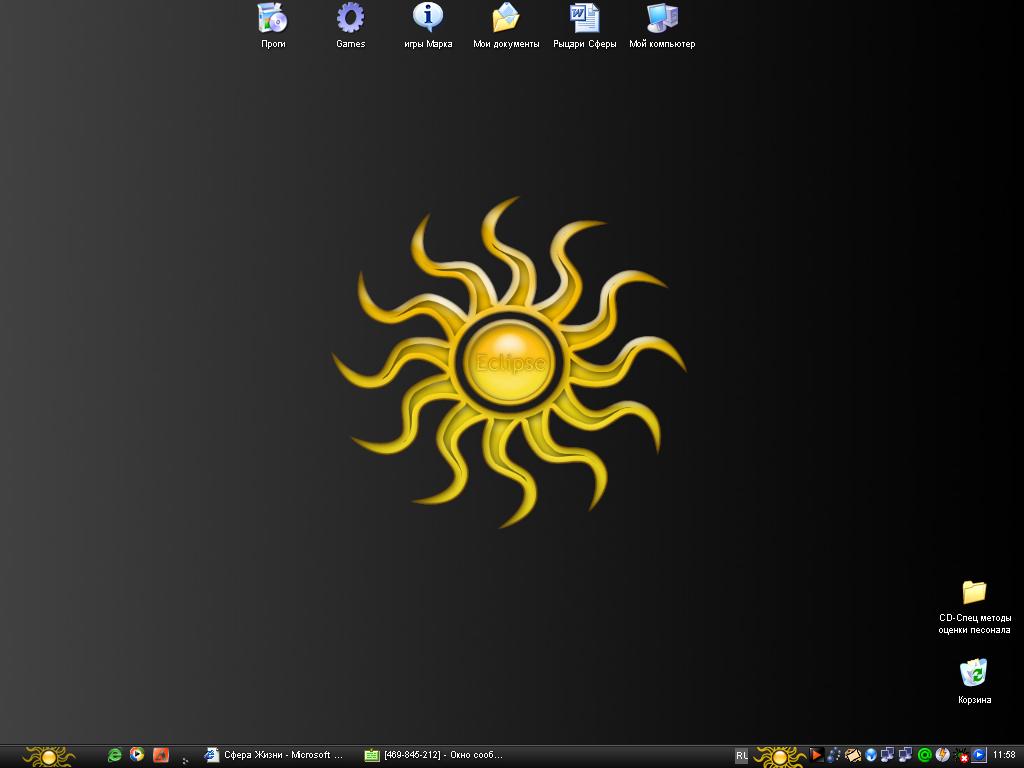The height and width of the screenshot is (768, 1024).
Task: Click the red square Quick Launch icon
Action: coord(161,756)
